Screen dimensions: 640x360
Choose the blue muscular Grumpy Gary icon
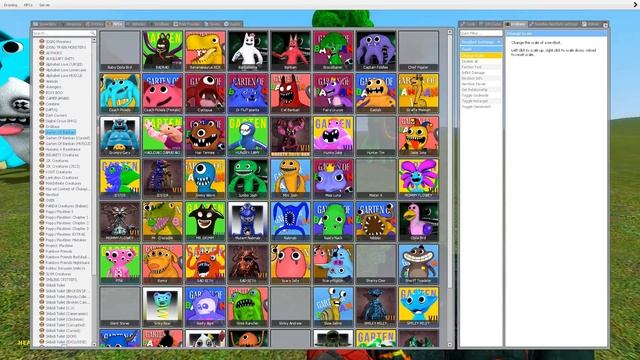(x=120, y=136)
